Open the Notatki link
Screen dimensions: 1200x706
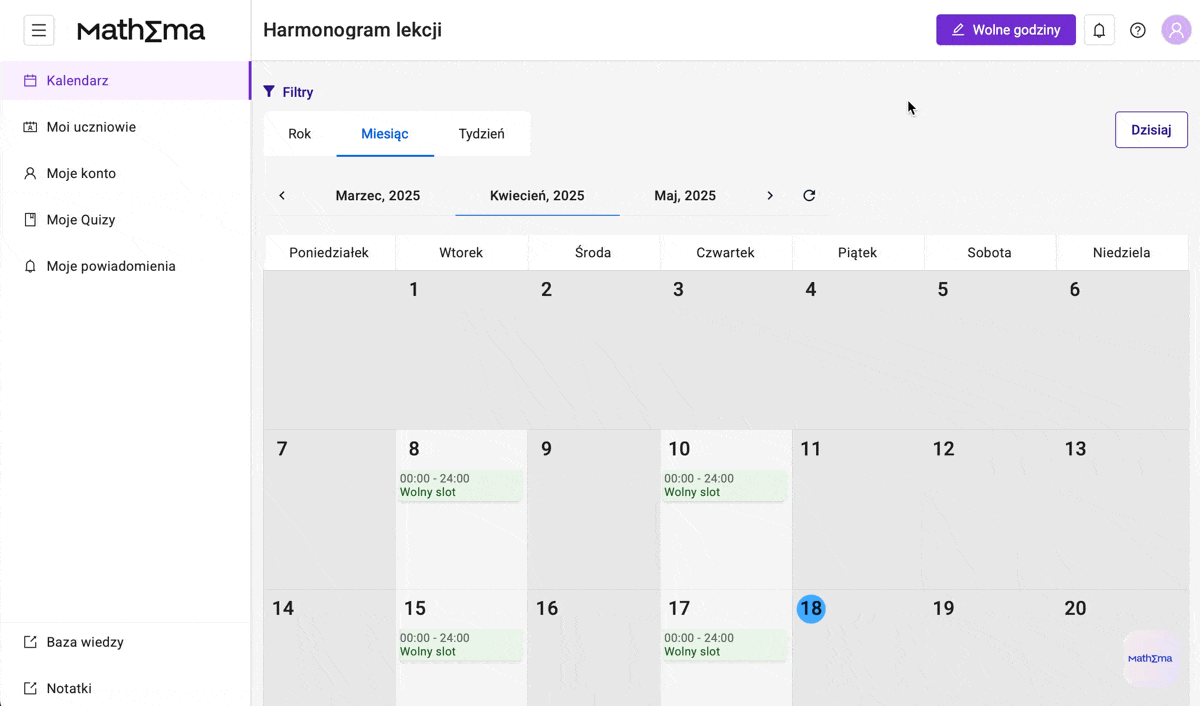click(x=125, y=688)
